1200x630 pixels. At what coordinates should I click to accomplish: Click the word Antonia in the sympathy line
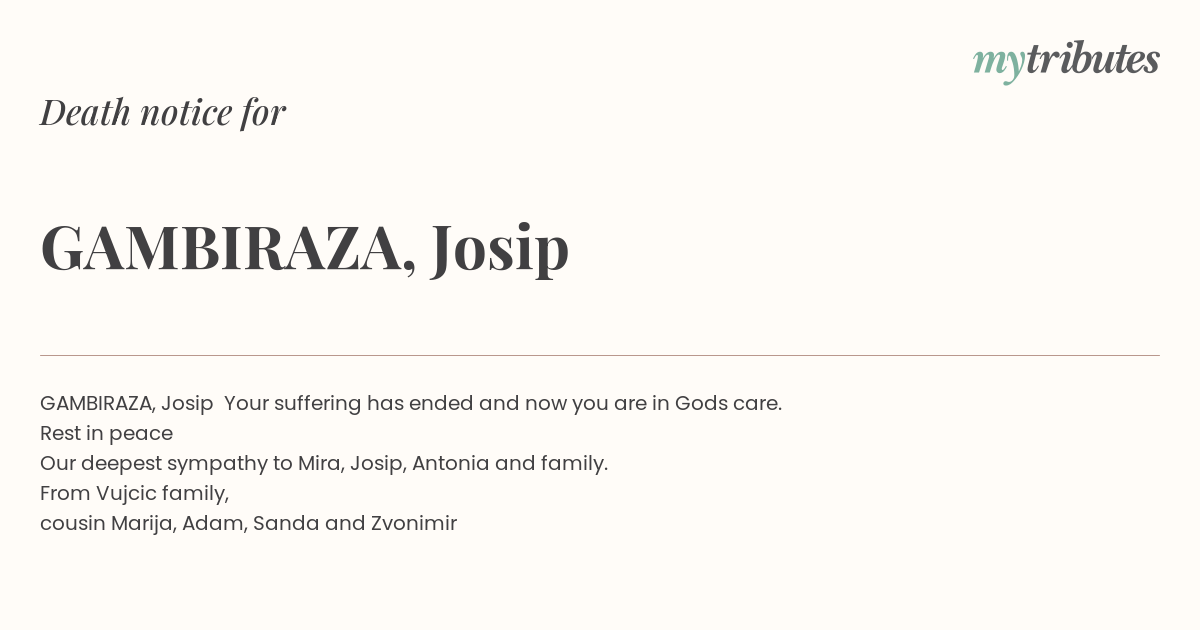click(451, 463)
